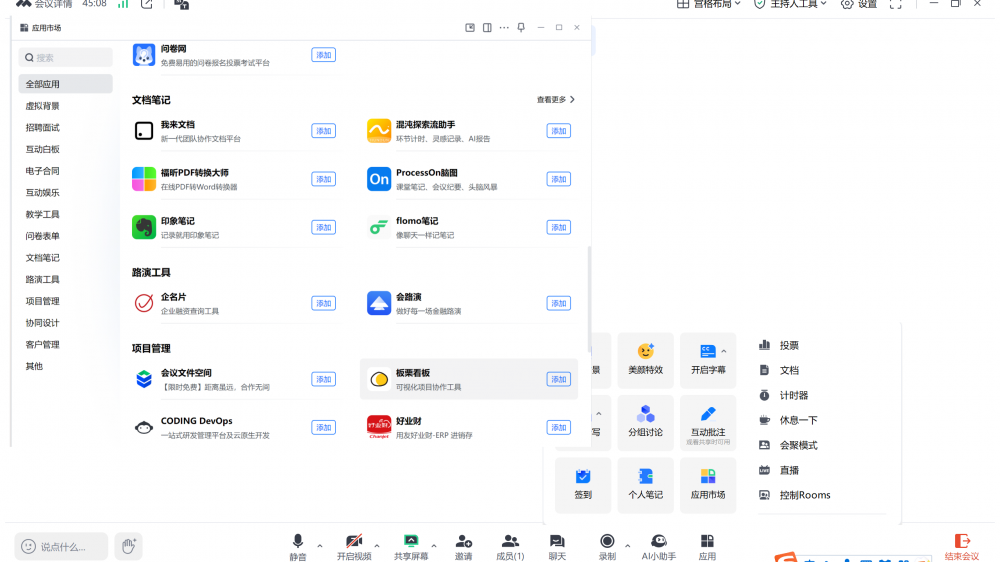Expand video options arrow beside 开启视频
The height and width of the screenshot is (562, 1000).
pyautogui.click(x=377, y=546)
